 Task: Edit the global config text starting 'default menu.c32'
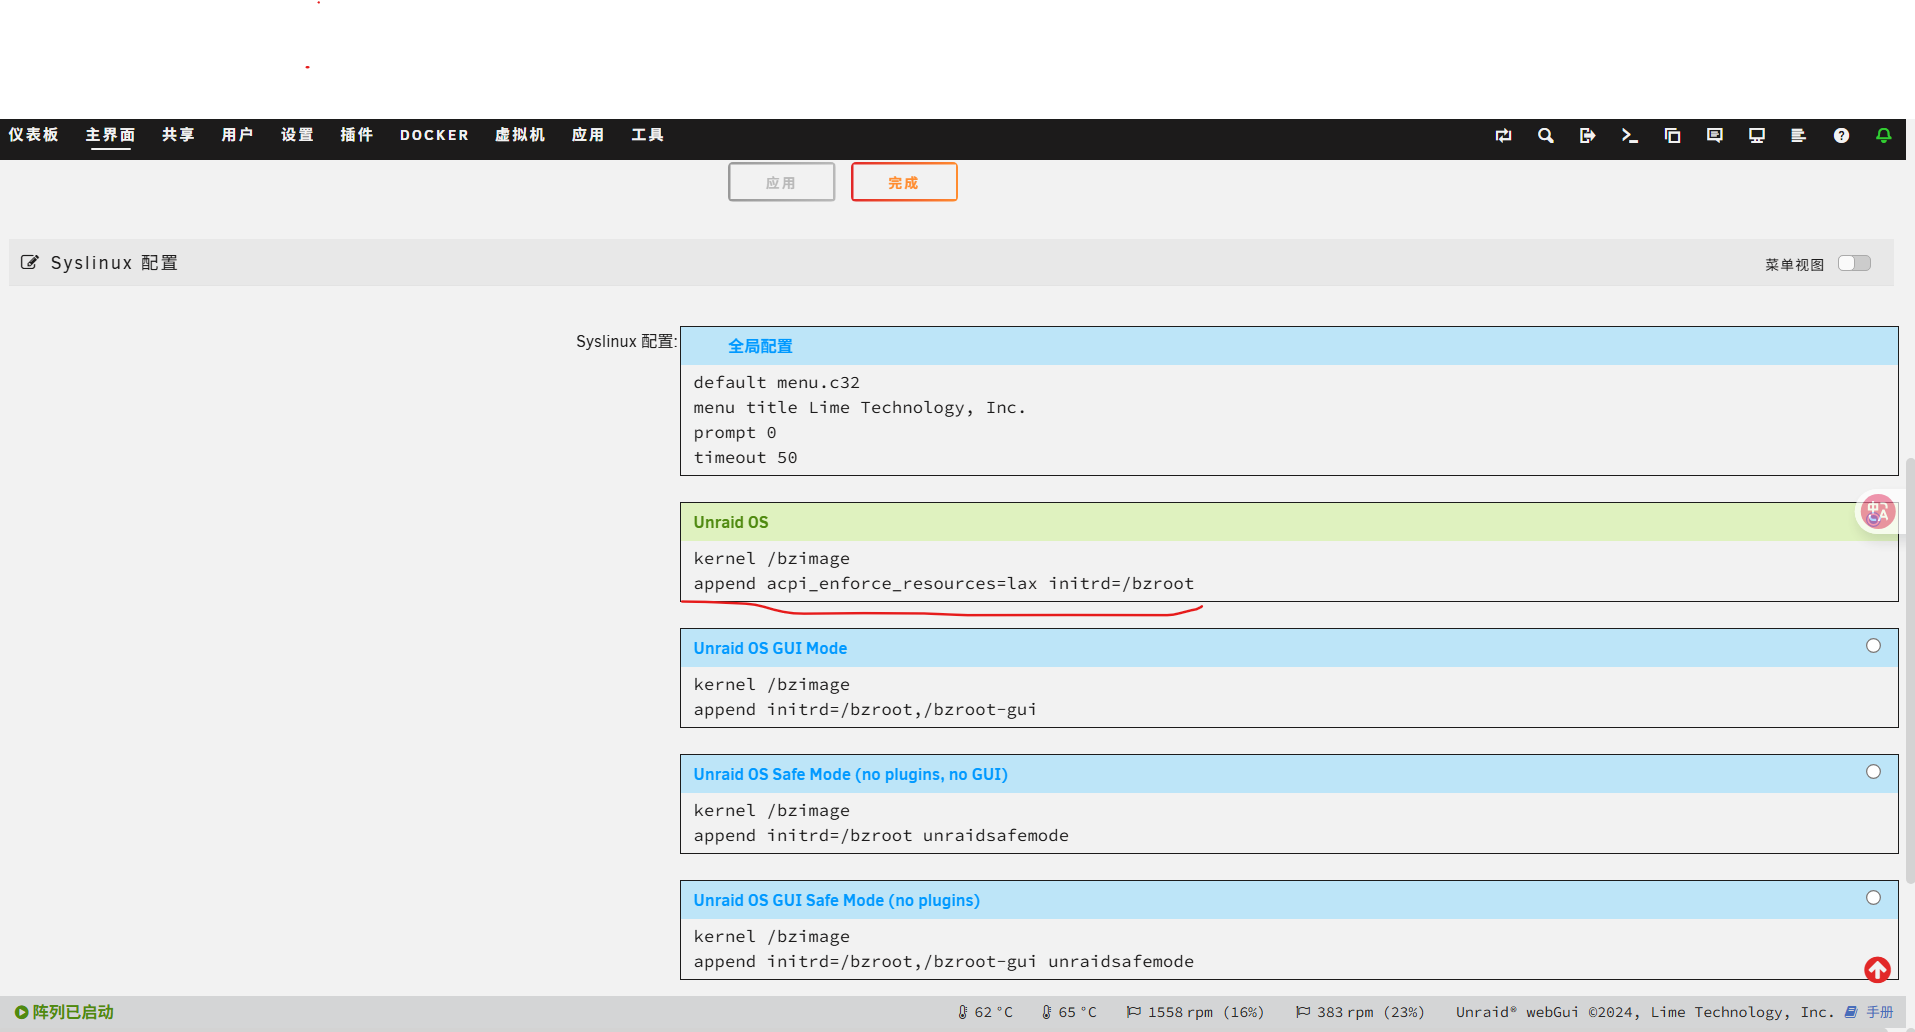coord(1289,420)
